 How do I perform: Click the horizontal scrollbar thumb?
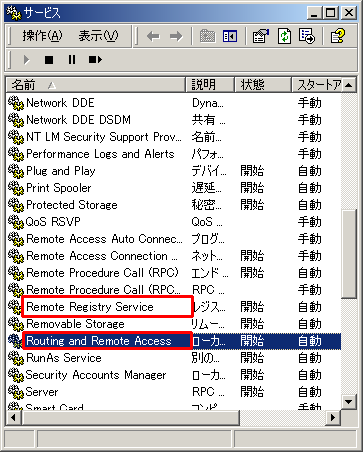click(x=130, y=417)
